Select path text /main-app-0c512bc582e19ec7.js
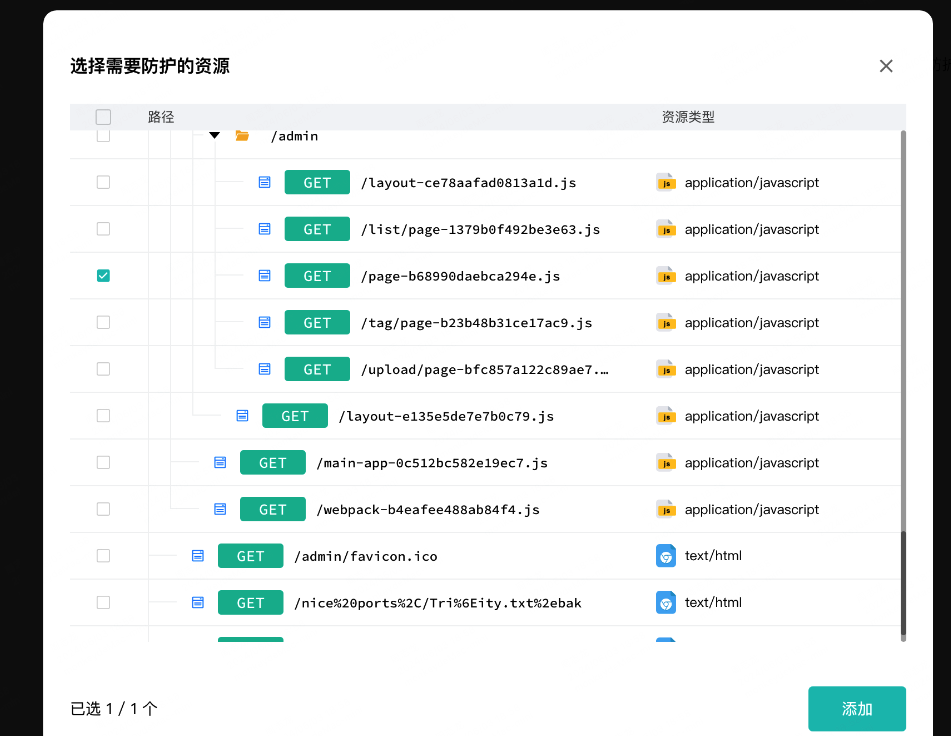 (x=432, y=463)
